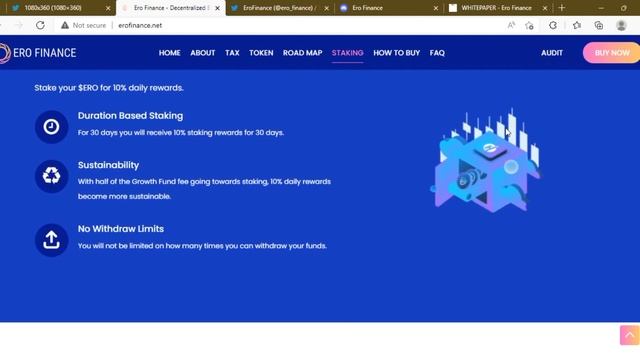This screenshot has width=640, height=360.
Task: Click 'With half of the Growth Fund' text
Action: click(x=204, y=189)
